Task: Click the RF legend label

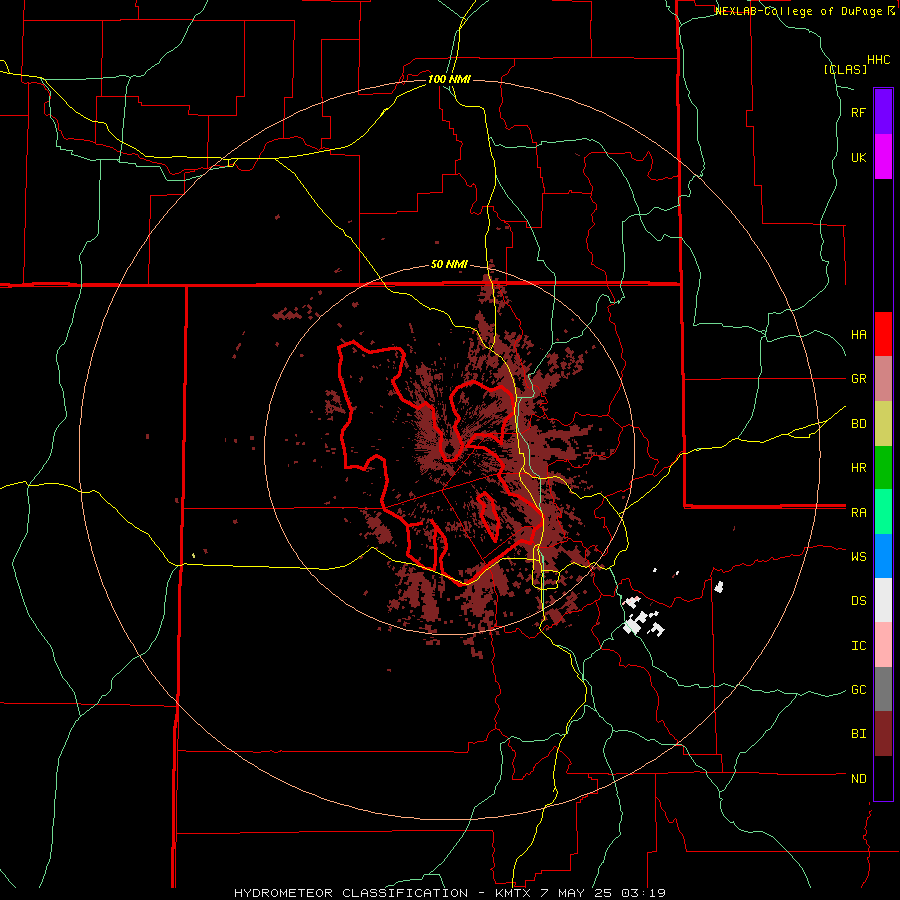Action: (x=858, y=112)
